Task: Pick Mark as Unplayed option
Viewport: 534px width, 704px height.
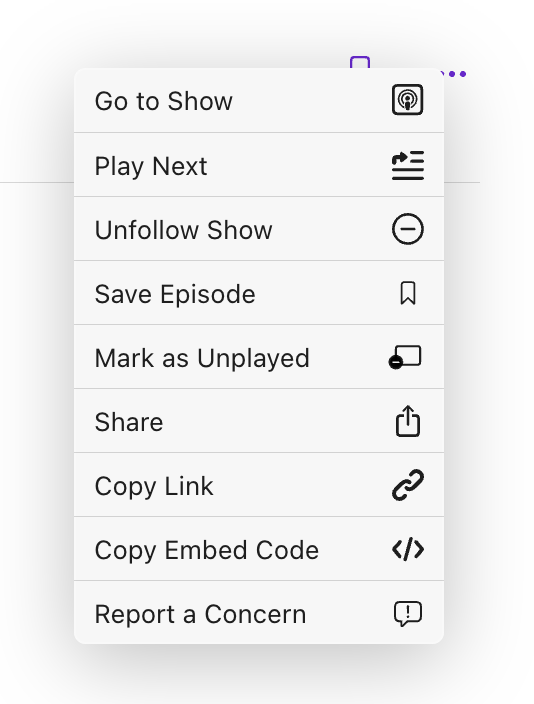Action: coord(259,357)
